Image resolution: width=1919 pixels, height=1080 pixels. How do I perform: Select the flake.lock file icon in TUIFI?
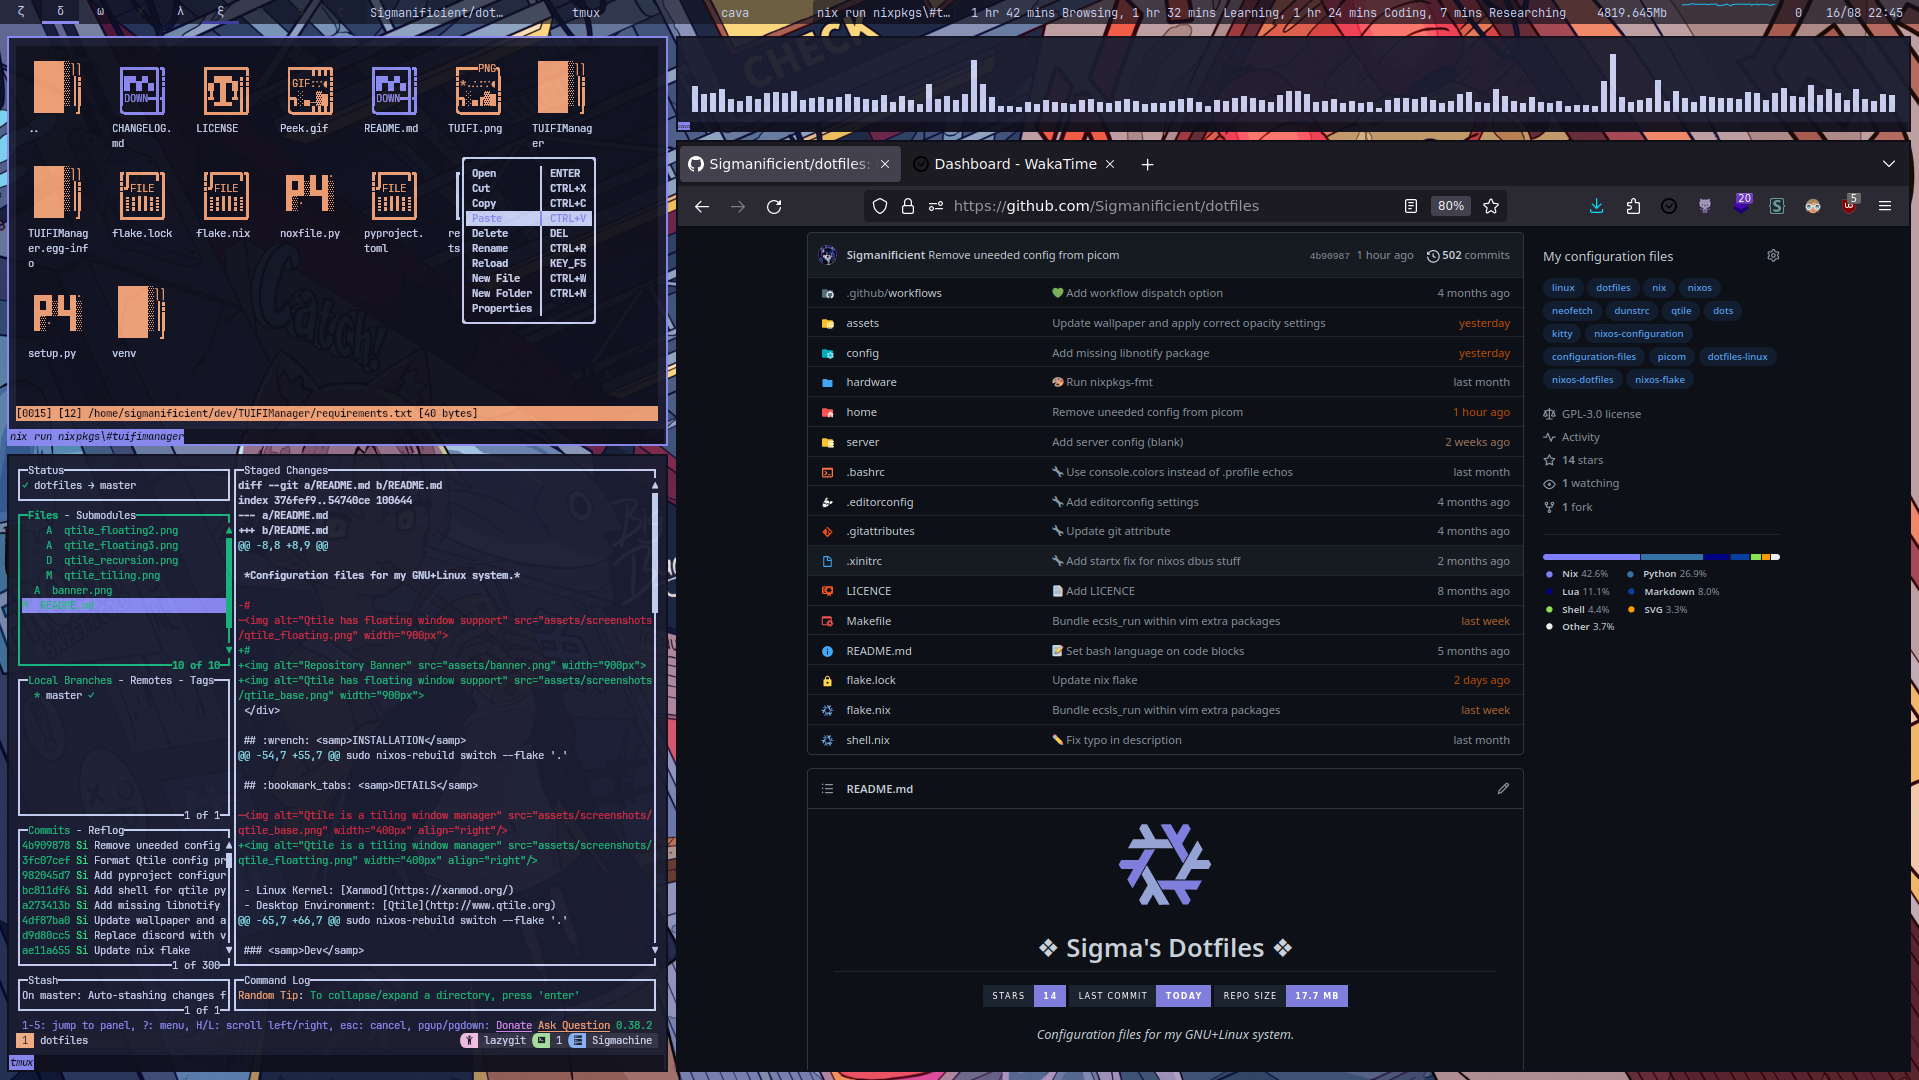click(142, 195)
